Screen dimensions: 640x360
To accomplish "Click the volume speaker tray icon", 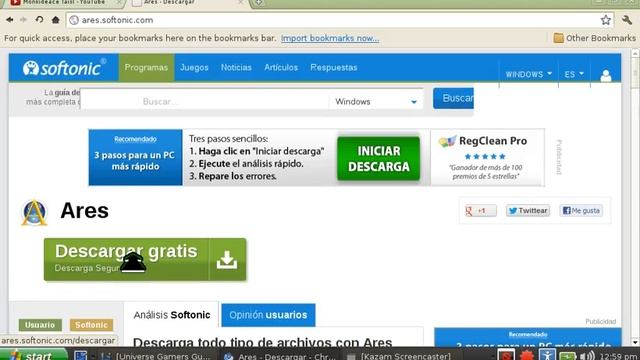I will [587, 356].
